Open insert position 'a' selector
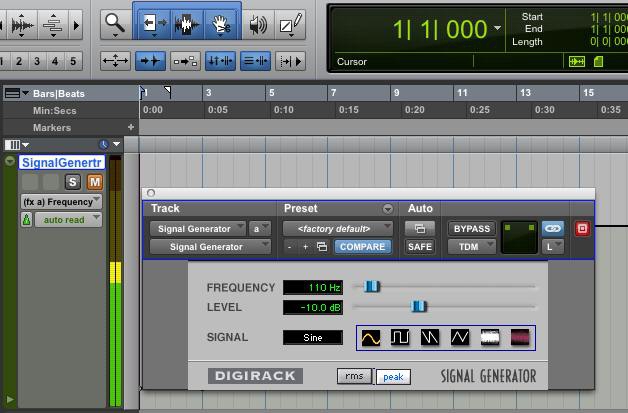 pyautogui.click(x=260, y=229)
